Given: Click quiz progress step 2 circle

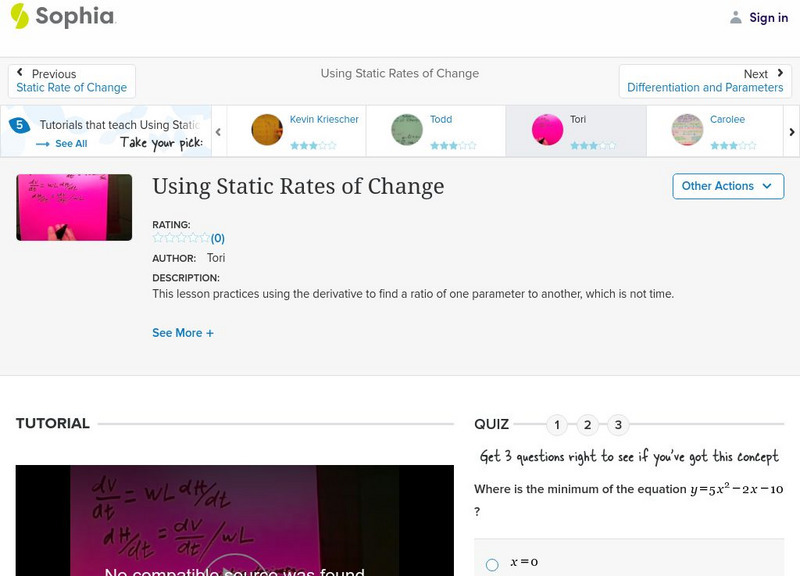Looking at the screenshot, I should coord(588,424).
